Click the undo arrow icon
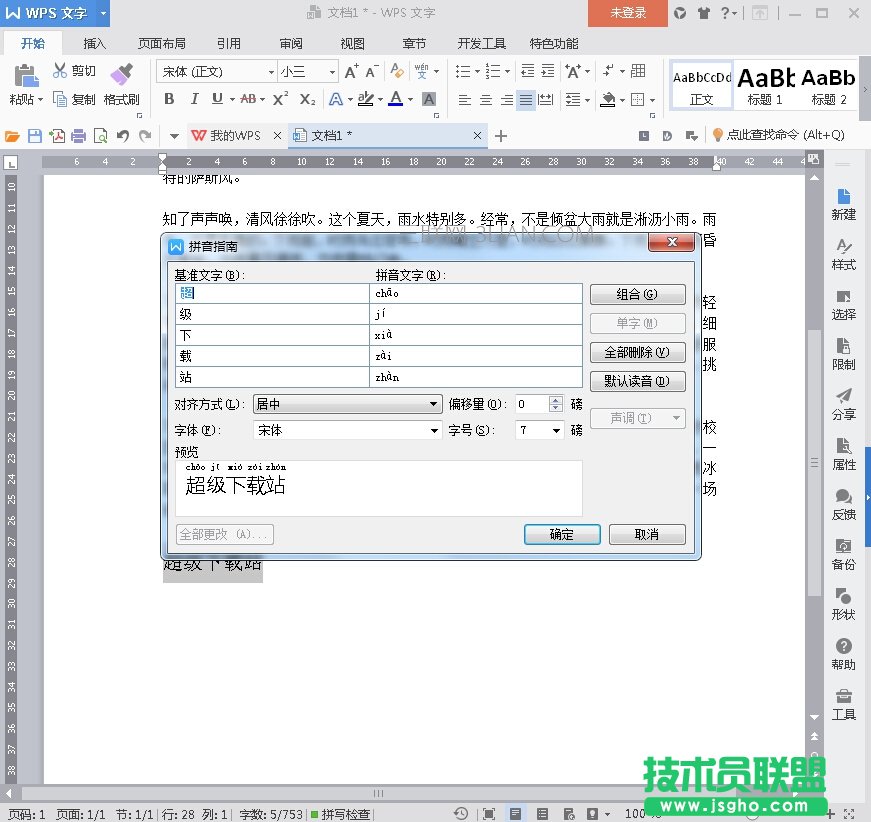The image size is (871, 822). point(123,136)
